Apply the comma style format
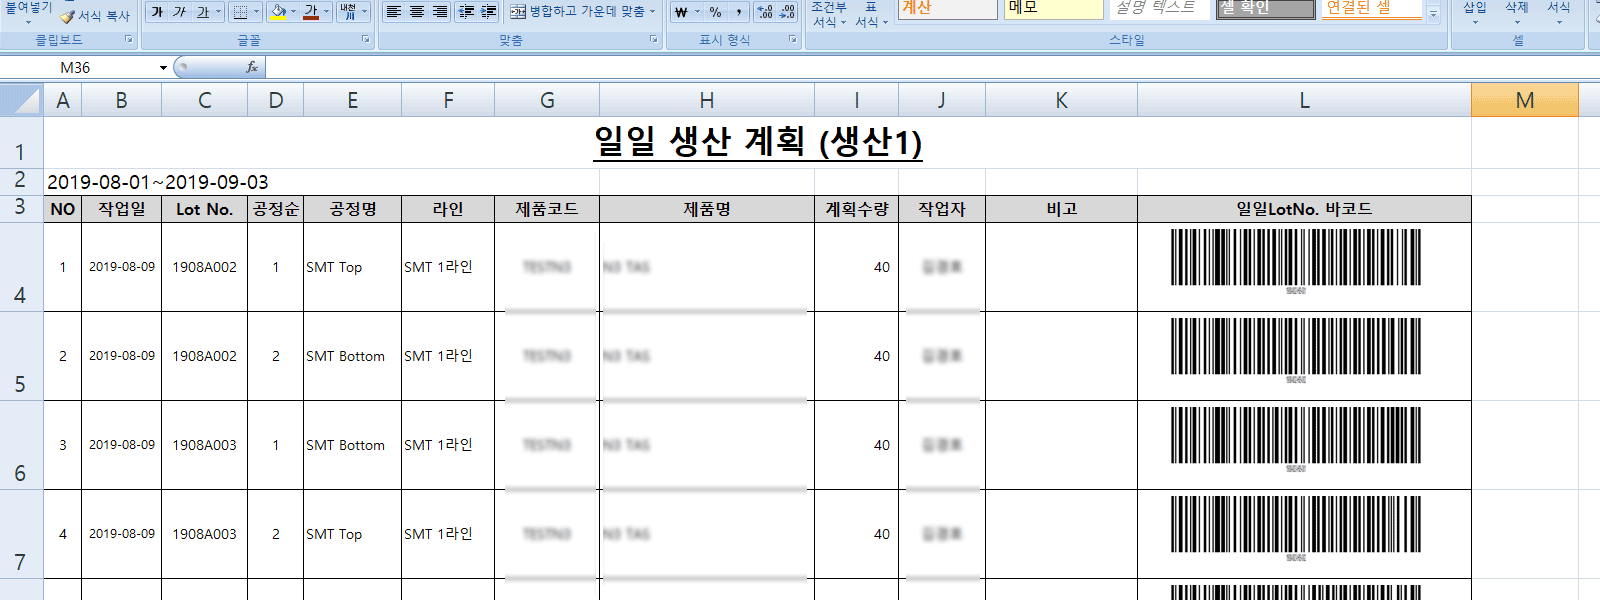This screenshot has height=600, width=1600. tap(739, 12)
